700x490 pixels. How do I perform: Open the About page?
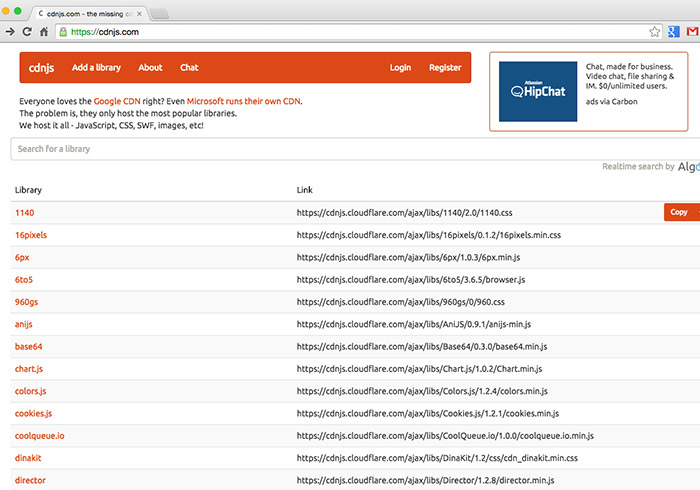click(150, 67)
